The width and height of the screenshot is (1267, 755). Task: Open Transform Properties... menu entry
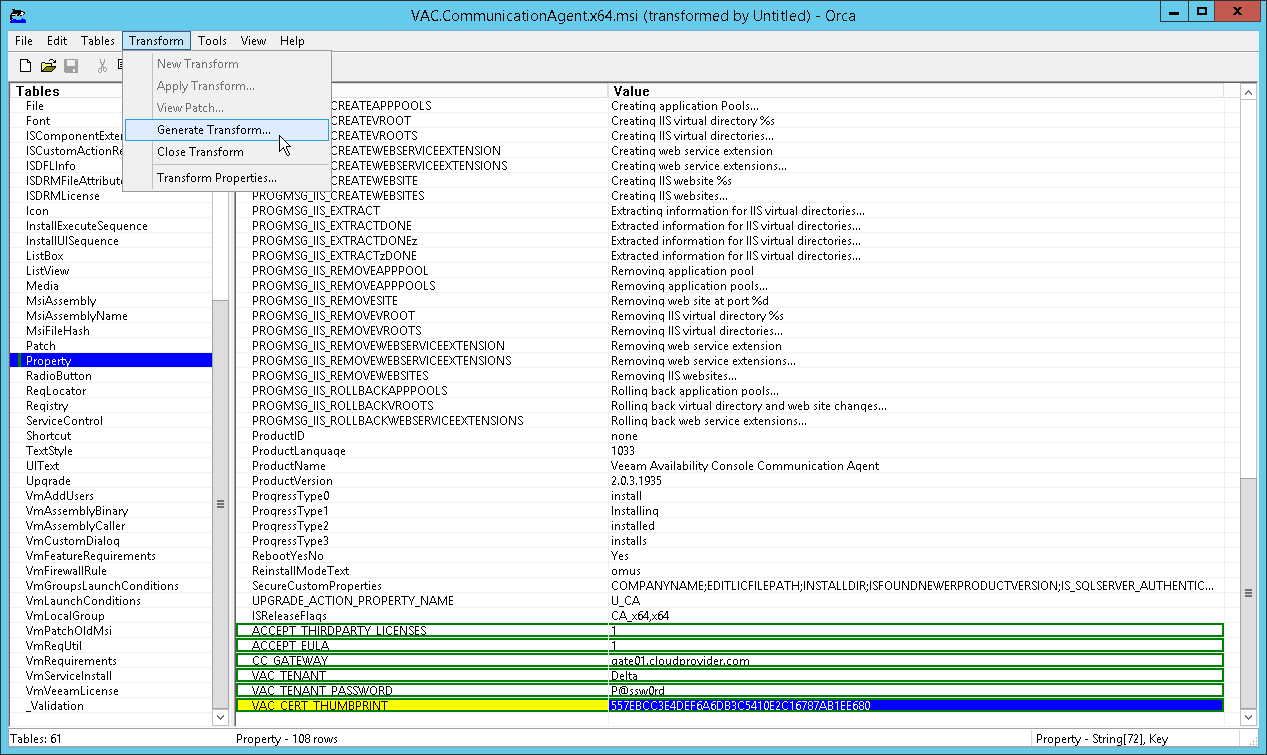[227, 178]
